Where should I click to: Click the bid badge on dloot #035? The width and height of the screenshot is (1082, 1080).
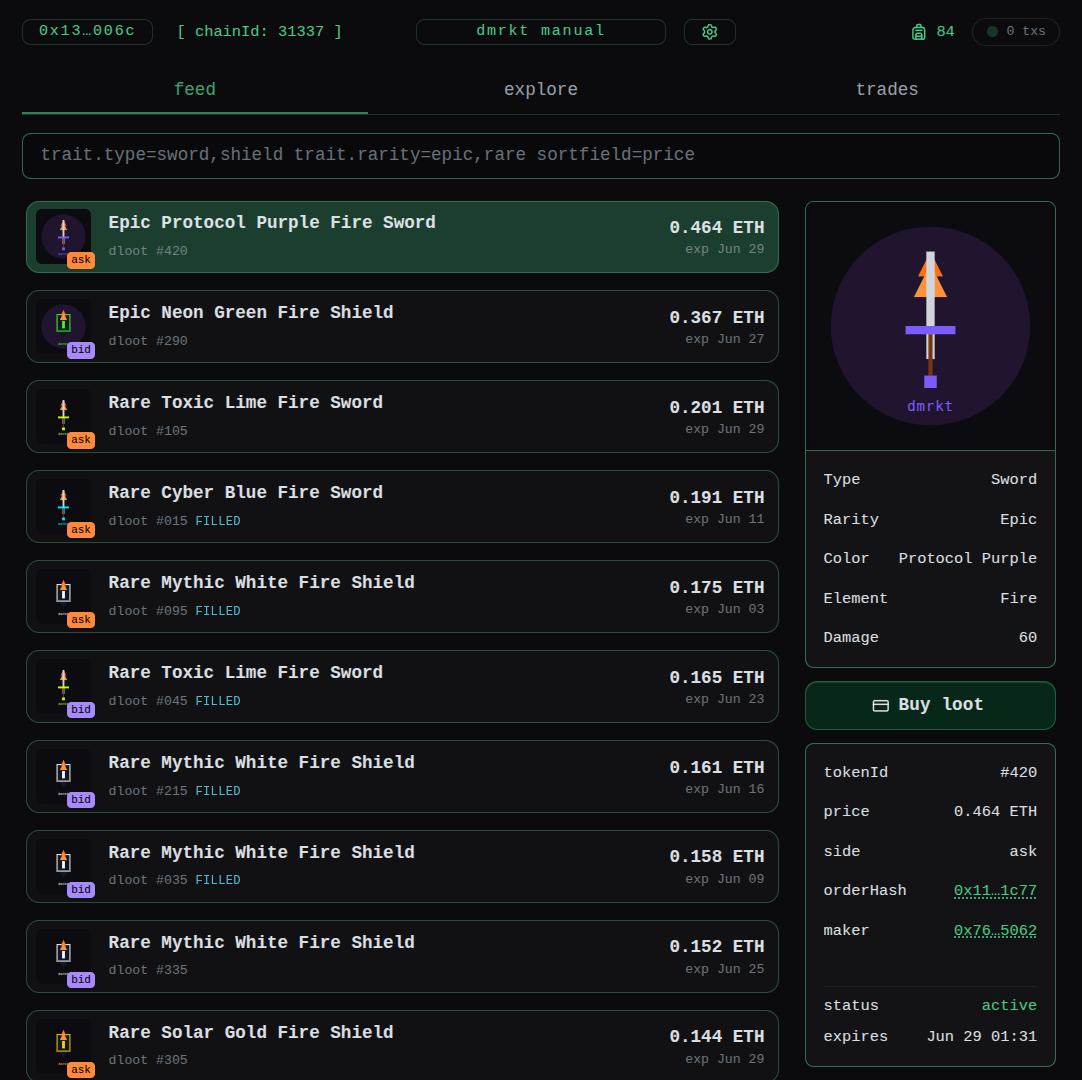81,890
